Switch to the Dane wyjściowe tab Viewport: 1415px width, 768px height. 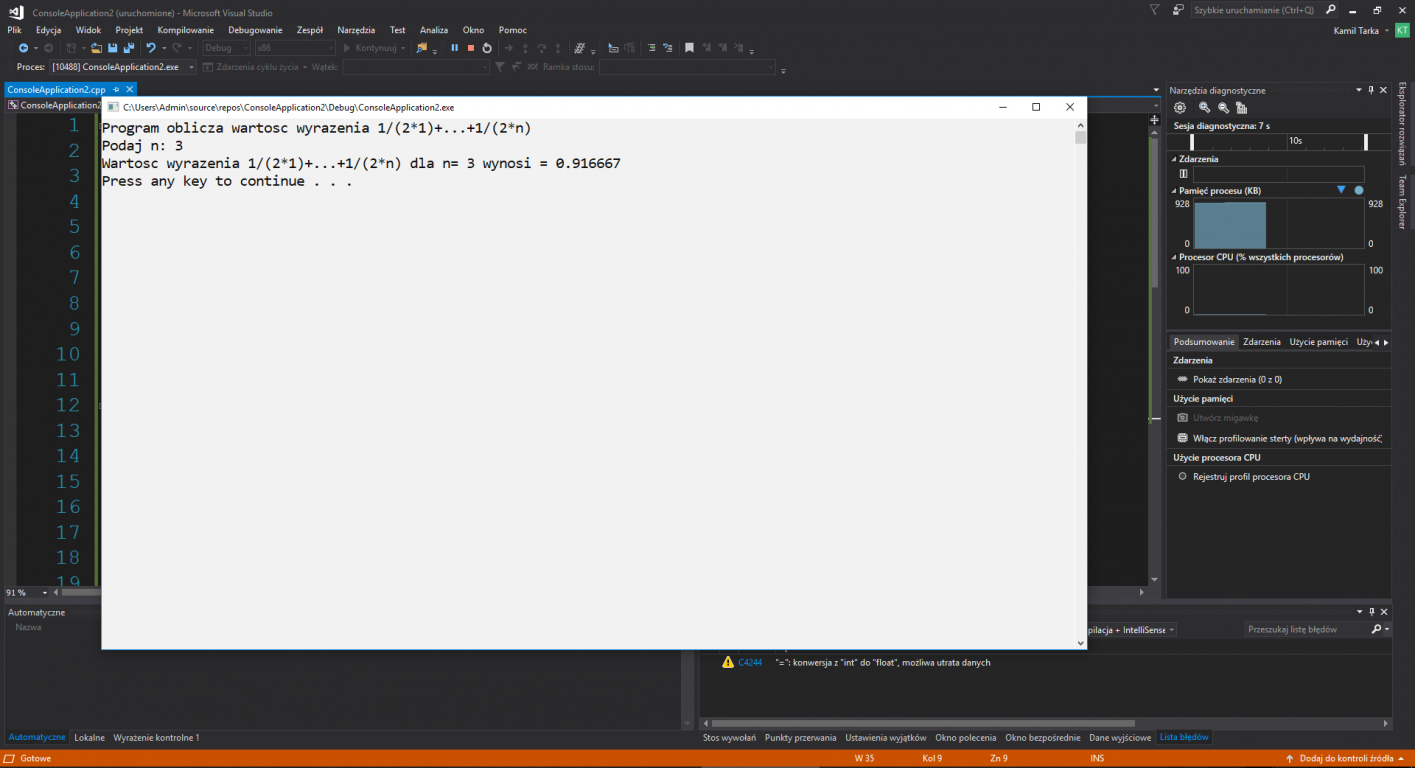pos(1120,737)
